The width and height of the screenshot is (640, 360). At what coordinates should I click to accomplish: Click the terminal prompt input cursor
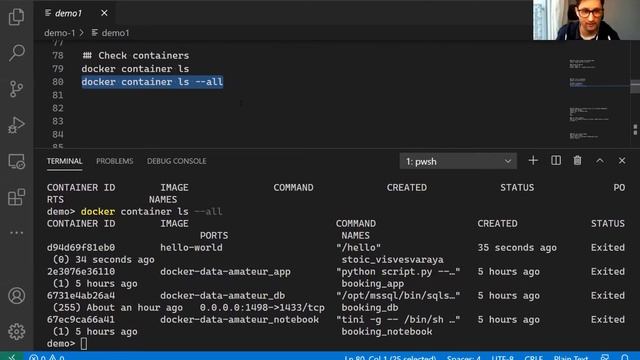84,344
